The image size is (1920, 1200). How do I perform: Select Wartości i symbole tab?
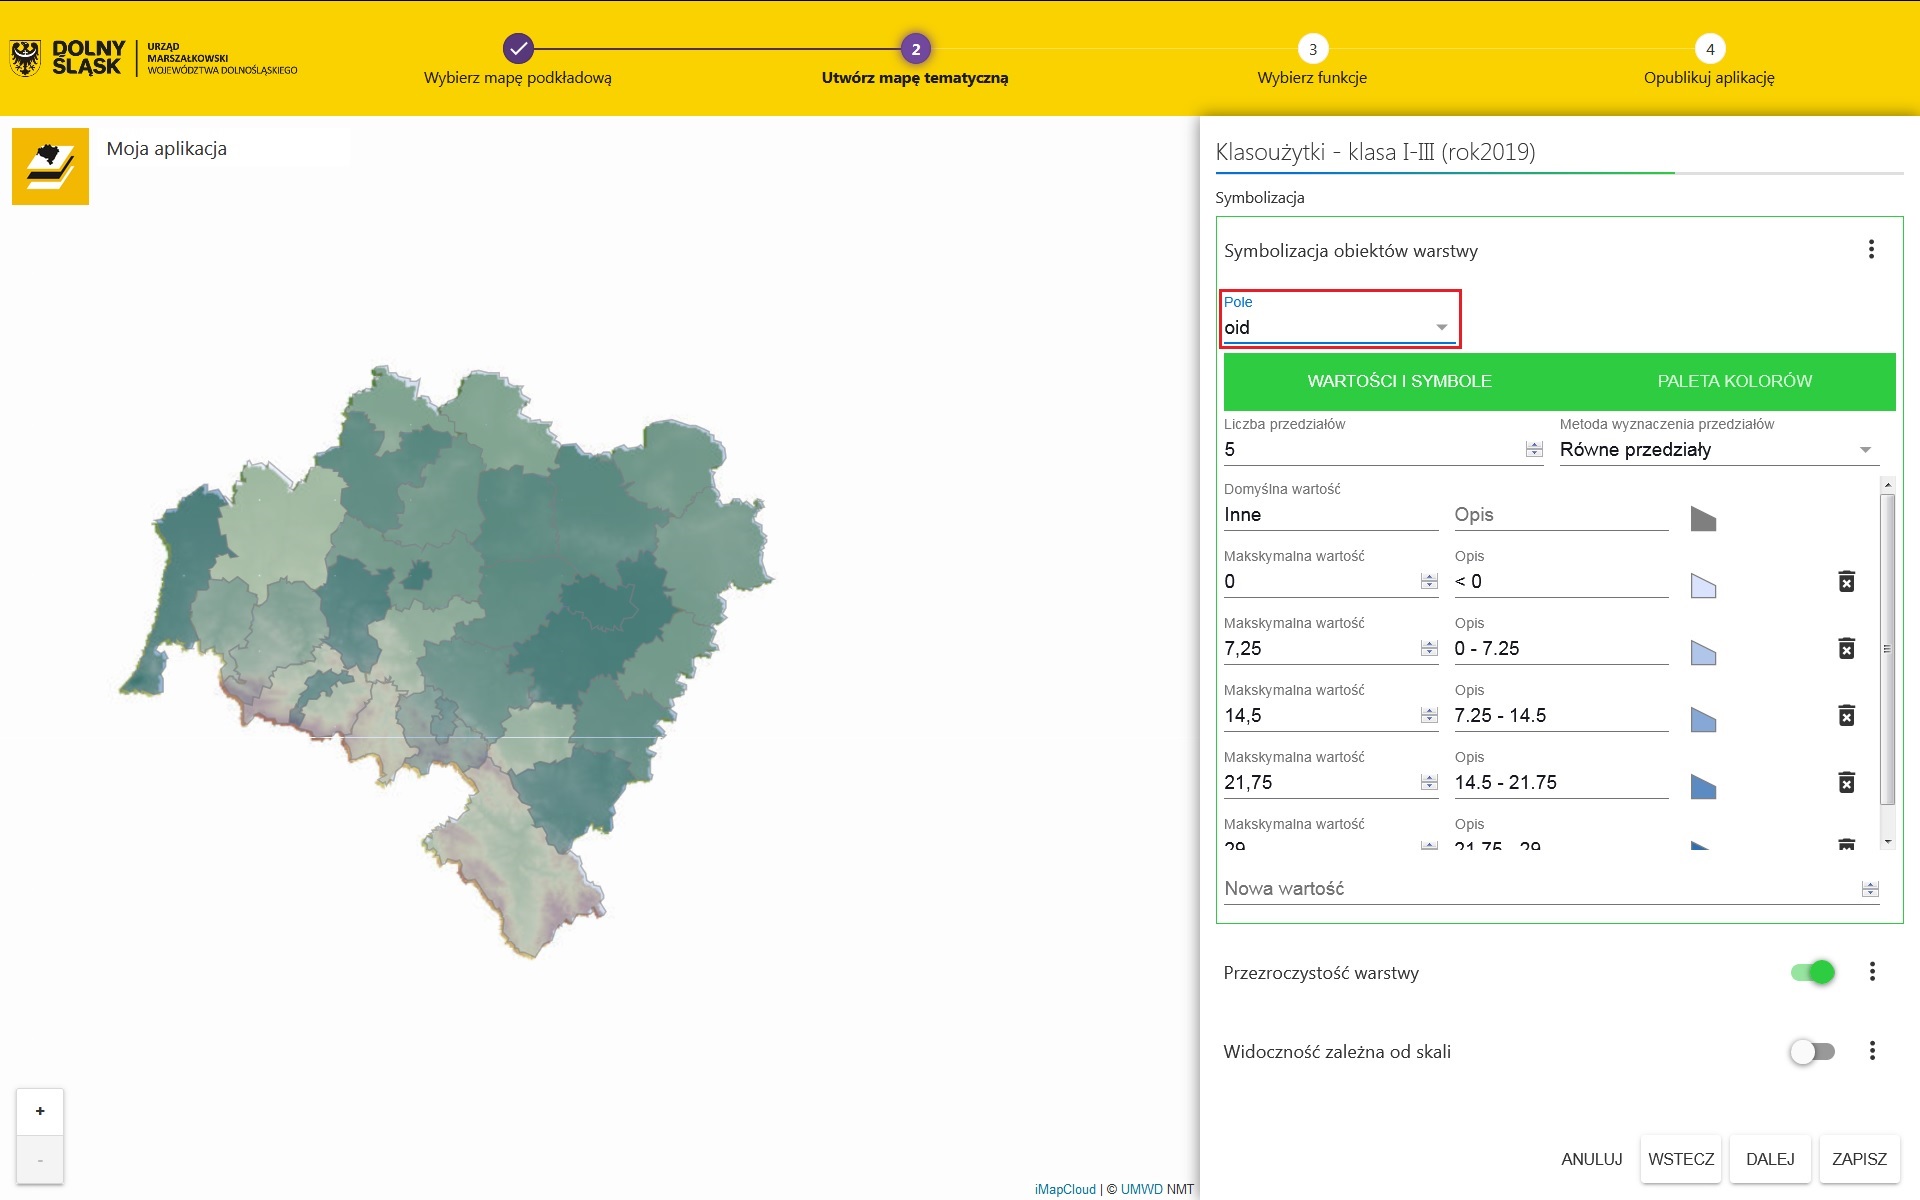[1399, 381]
